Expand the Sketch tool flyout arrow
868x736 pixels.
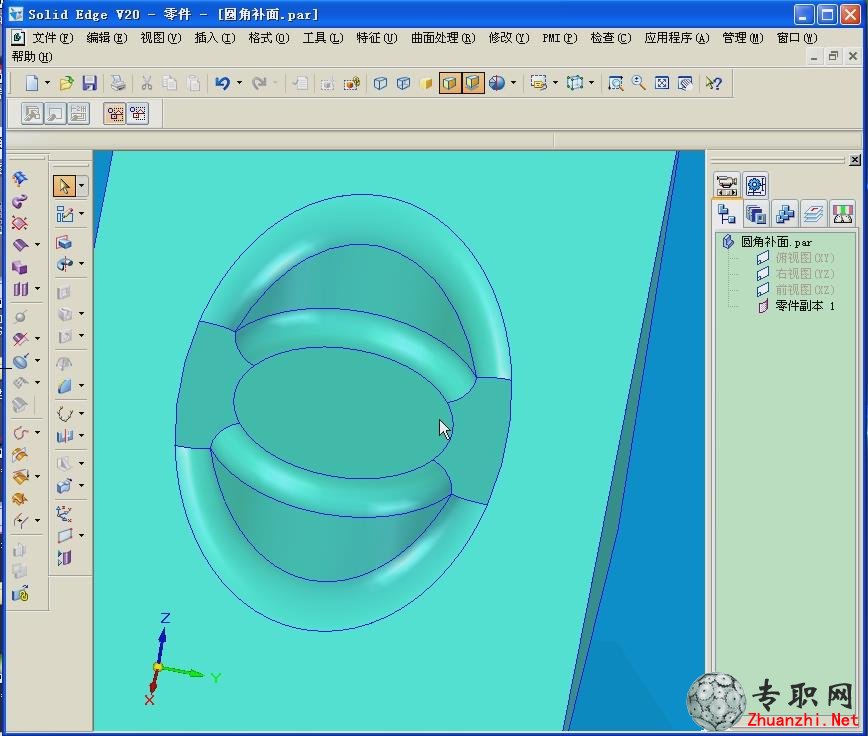click(x=81, y=214)
